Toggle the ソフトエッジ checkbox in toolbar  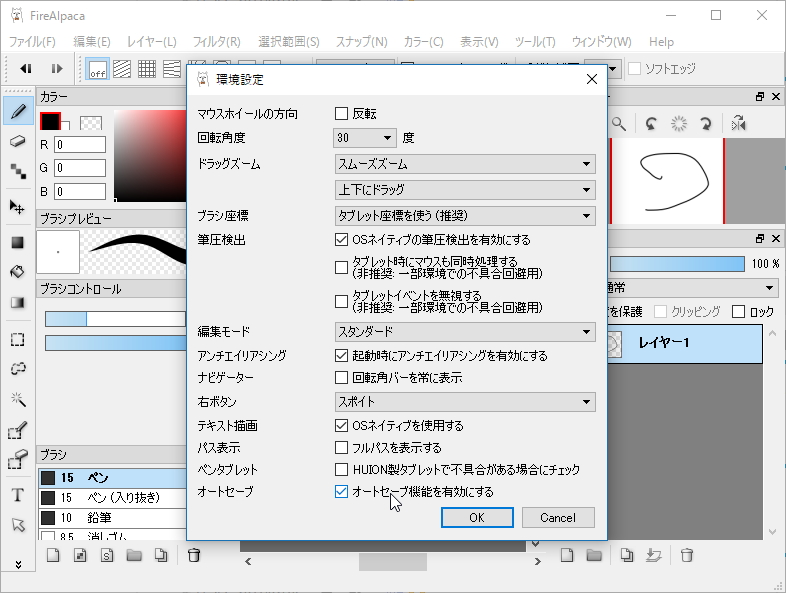point(635,69)
